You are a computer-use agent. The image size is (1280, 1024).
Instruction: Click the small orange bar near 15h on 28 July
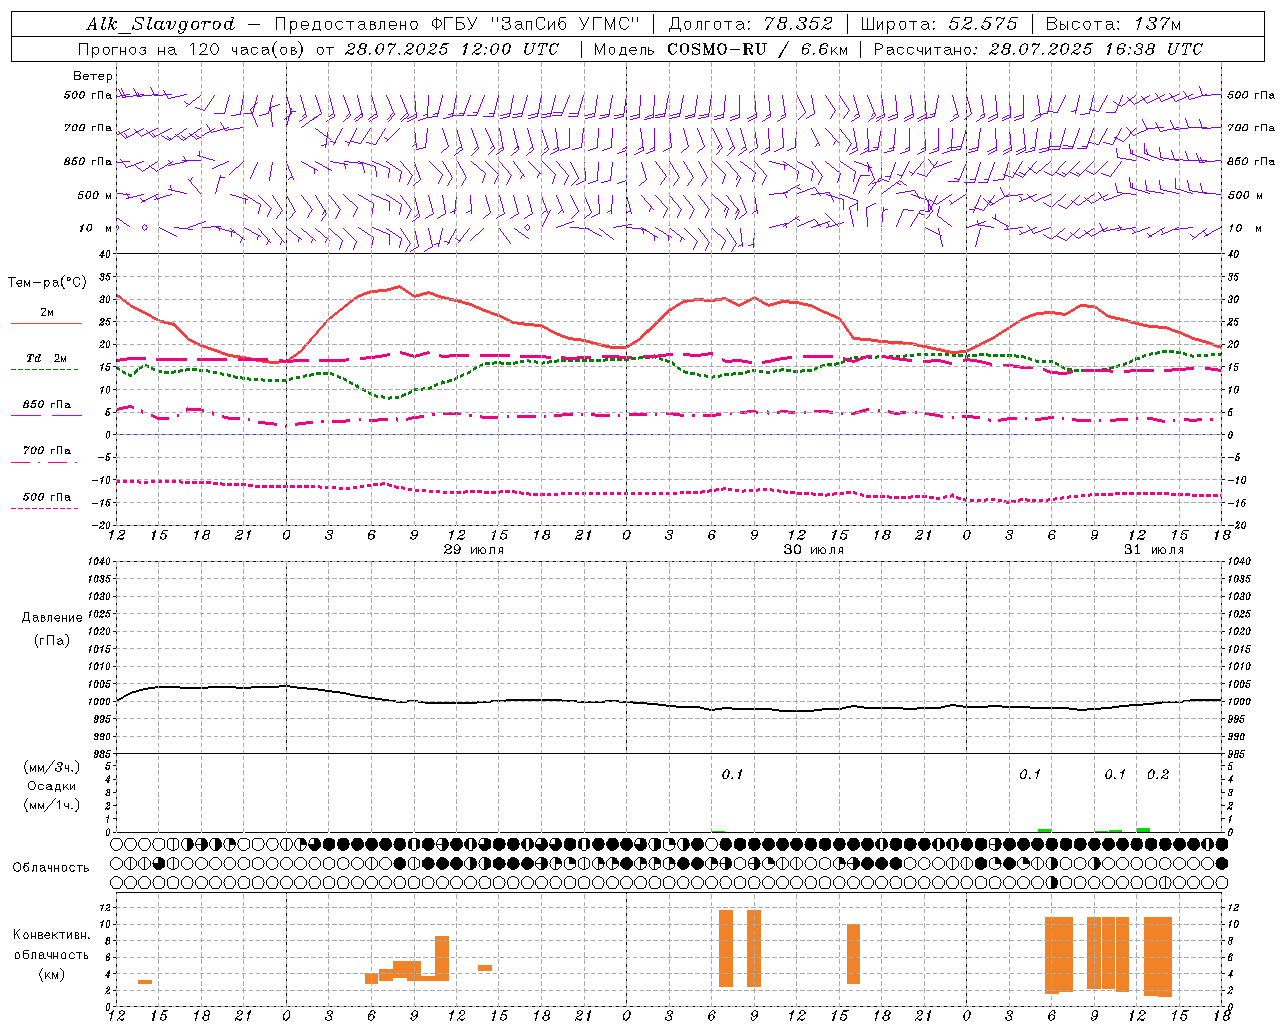[145, 982]
